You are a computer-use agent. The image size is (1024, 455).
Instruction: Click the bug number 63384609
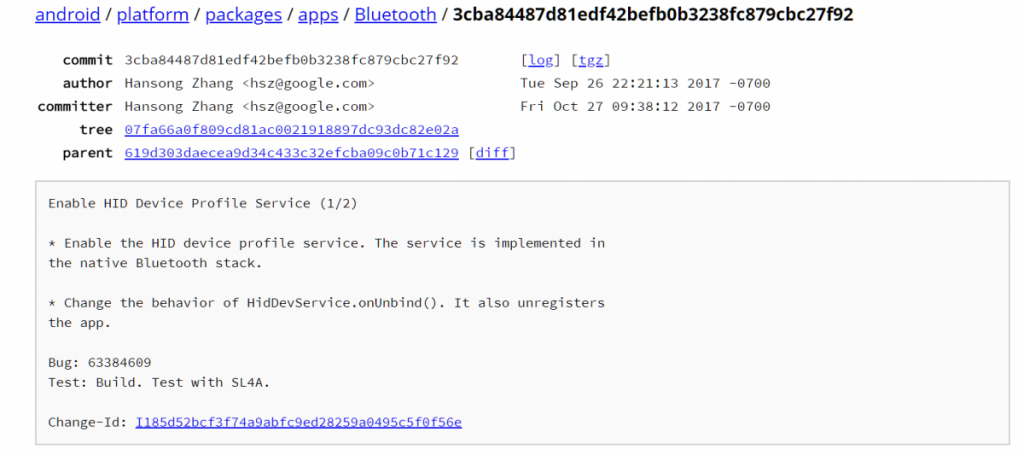coord(118,362)
